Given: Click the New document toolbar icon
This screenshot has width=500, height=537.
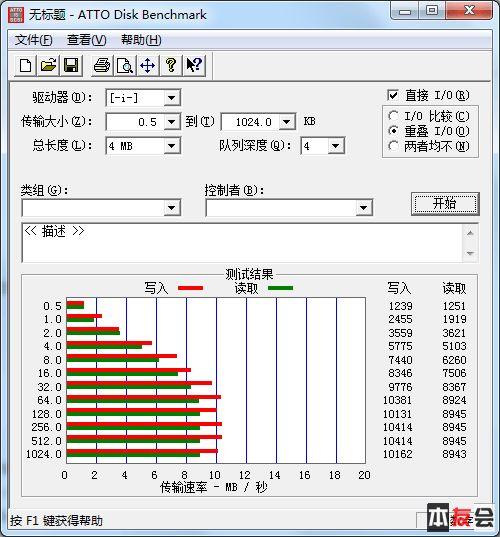Looking at the screenshot, I should 25,65.
